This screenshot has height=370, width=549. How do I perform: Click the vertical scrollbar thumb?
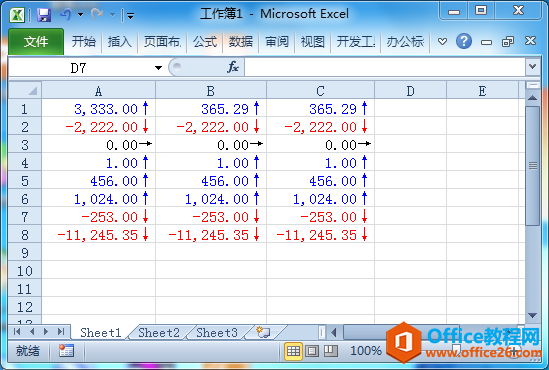[x=533, y=166]
